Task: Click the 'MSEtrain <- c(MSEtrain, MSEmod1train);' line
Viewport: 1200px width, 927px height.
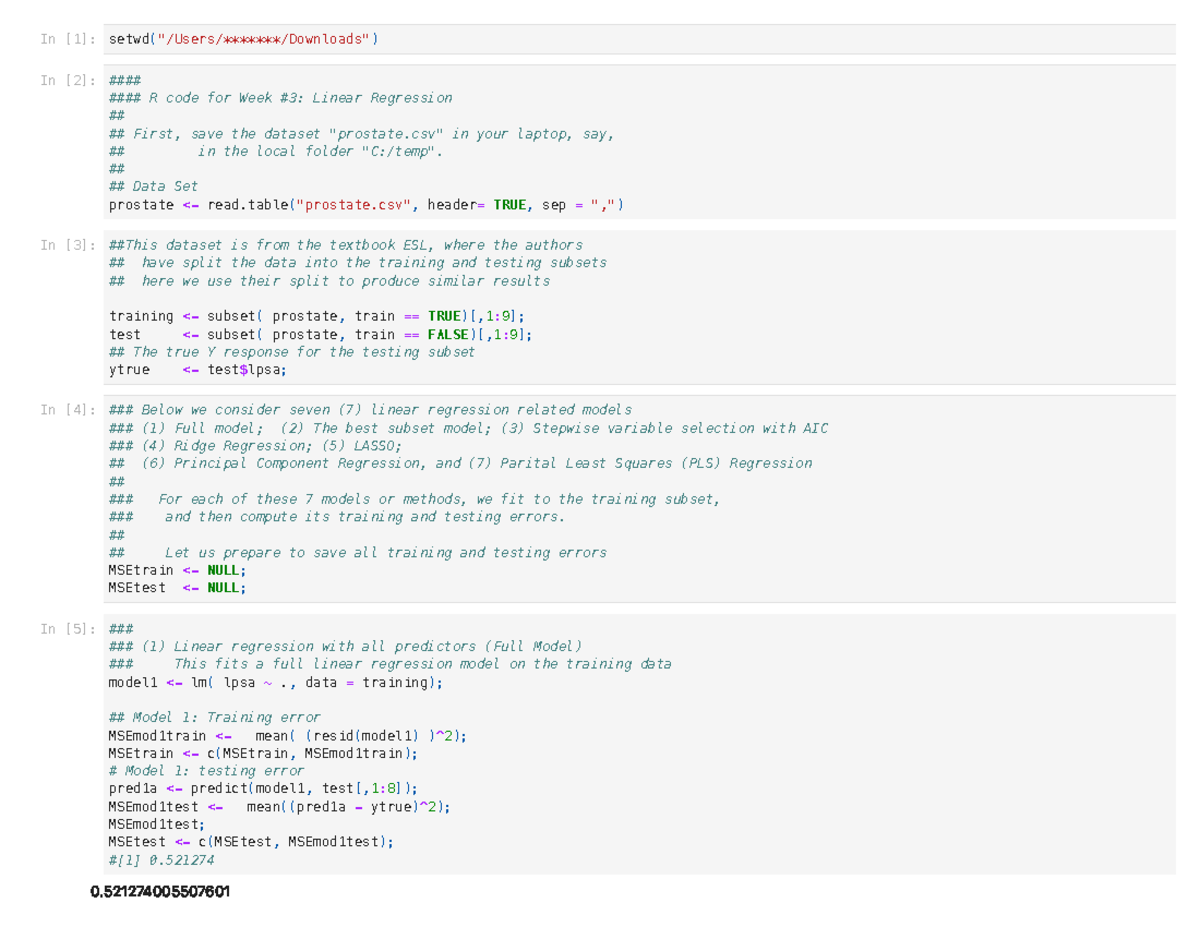Action: (263, 753)
